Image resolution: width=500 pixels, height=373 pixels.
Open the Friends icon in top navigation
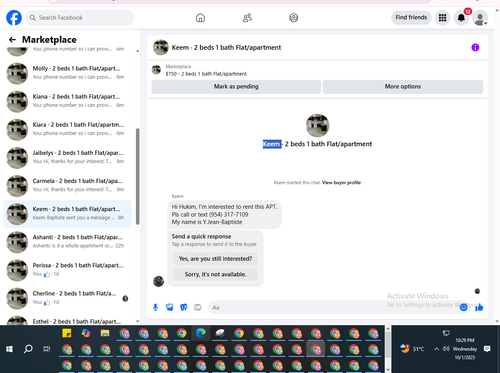[247, 18]
